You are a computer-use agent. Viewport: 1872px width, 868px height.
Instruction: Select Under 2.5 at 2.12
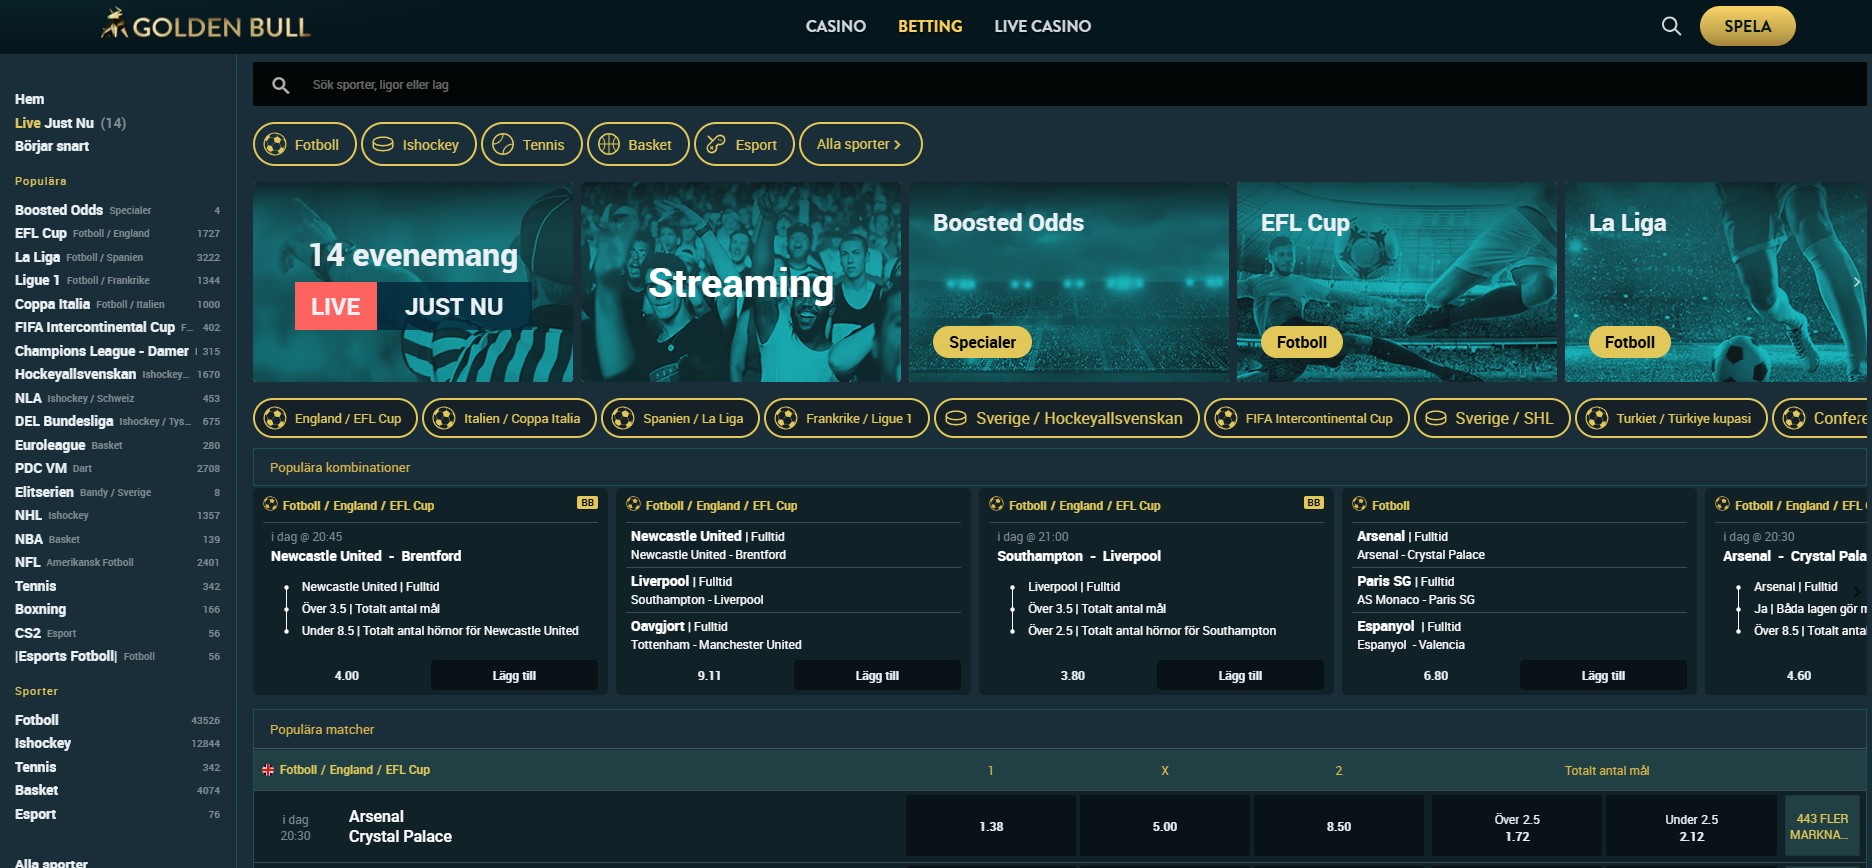pyautogui.click(x=1691, y=826)
